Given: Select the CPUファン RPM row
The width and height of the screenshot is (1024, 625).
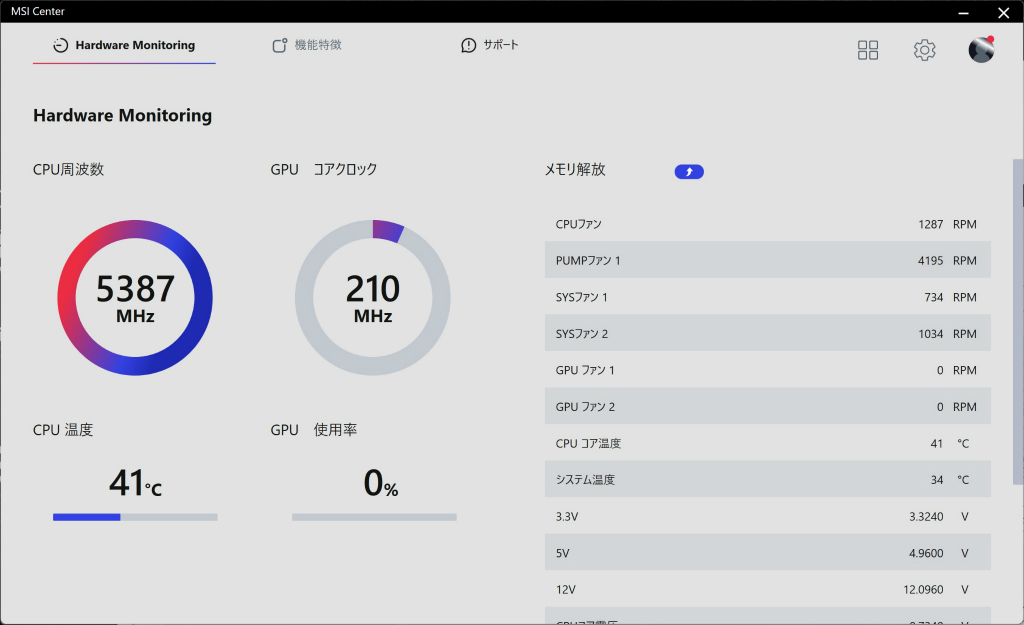Looking at the screenshot, I should pyautogui.click(x=767, y=224).
